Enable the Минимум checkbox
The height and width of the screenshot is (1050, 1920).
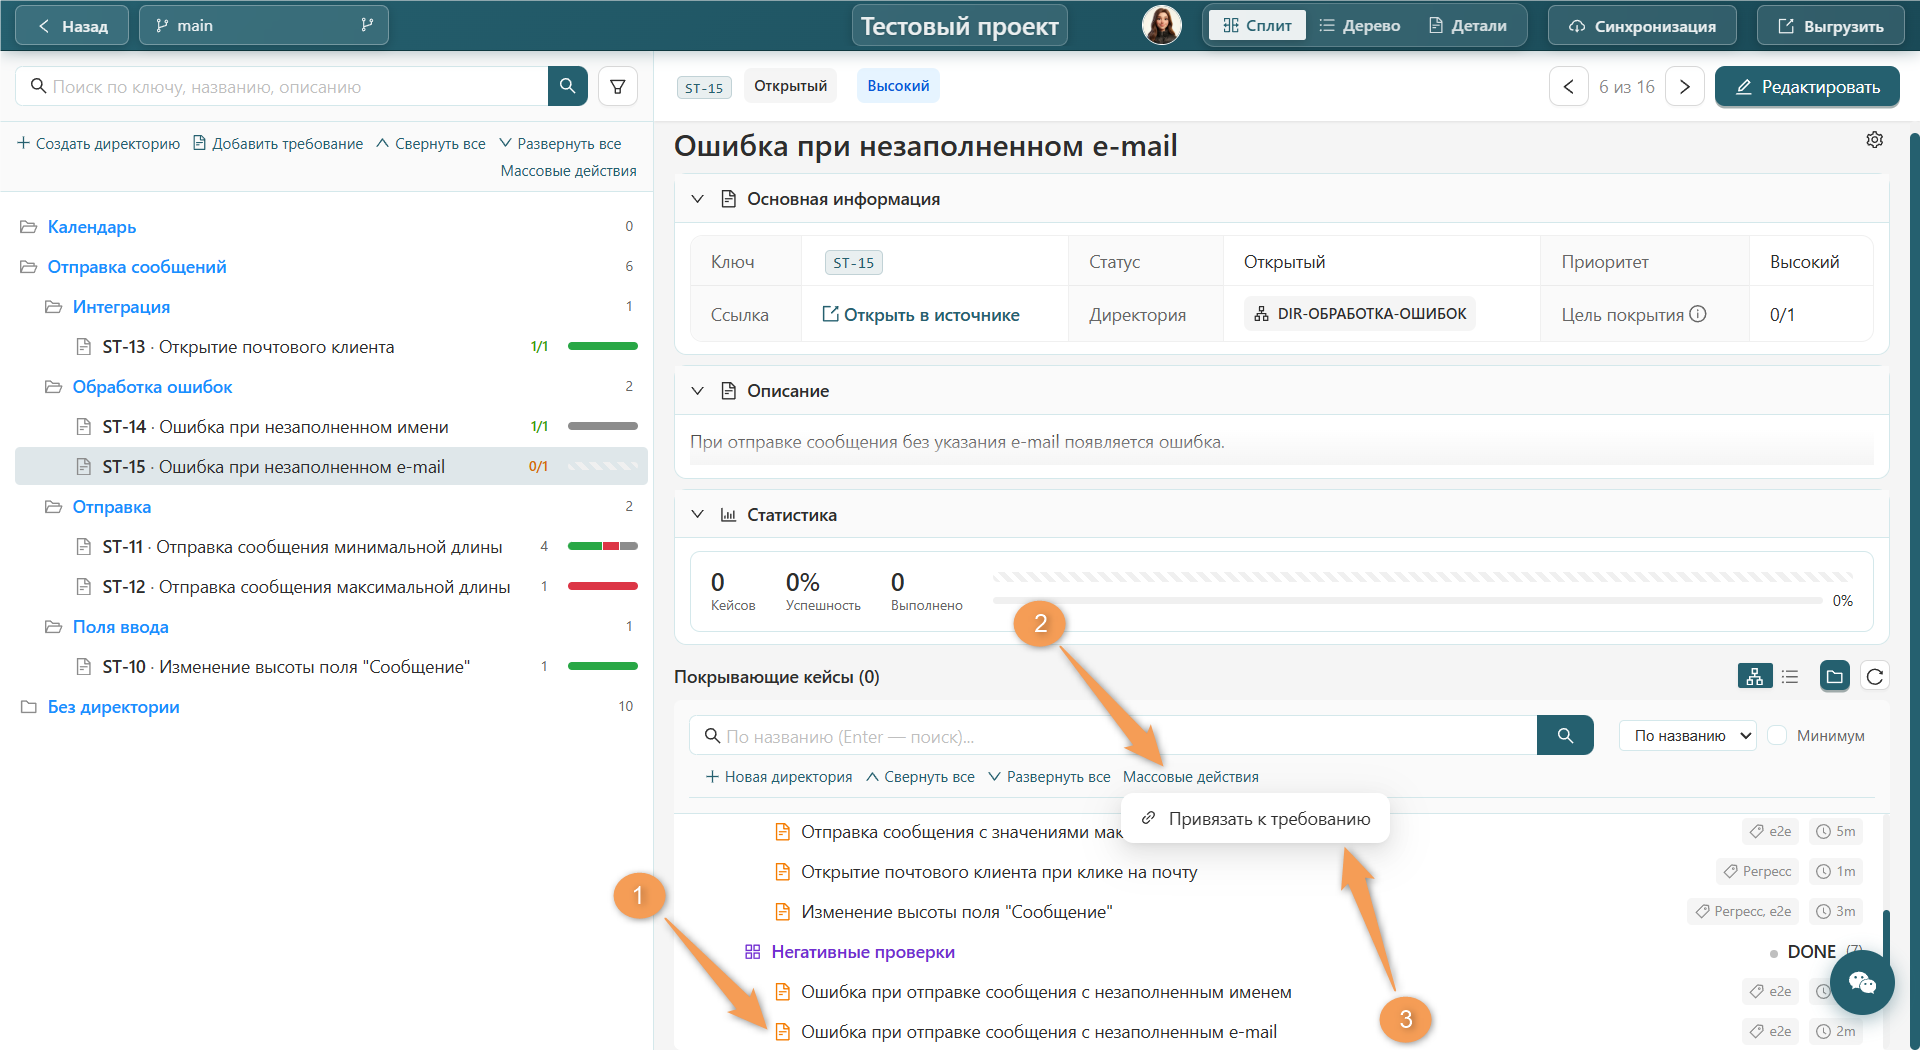coord(1777,735)
